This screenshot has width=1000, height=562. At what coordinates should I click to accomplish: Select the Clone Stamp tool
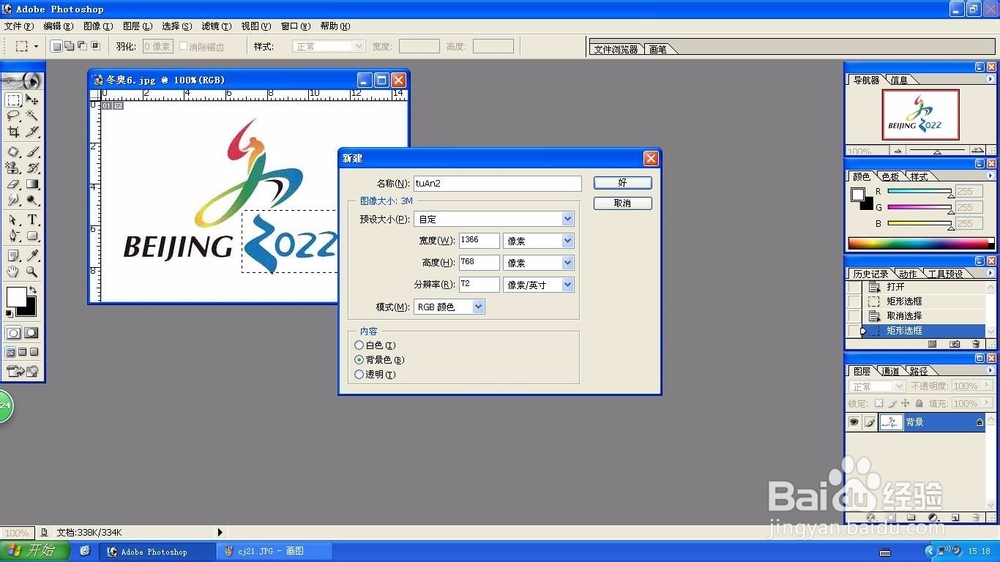[13, 168]
